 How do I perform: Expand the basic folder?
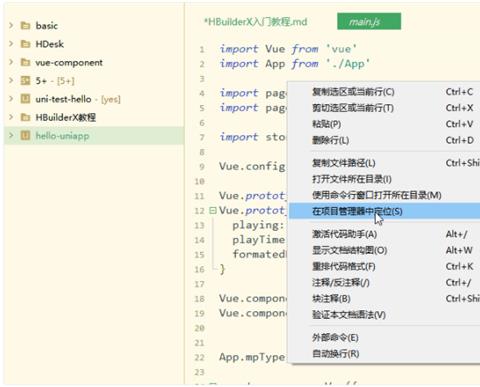[x=11, y=26]
